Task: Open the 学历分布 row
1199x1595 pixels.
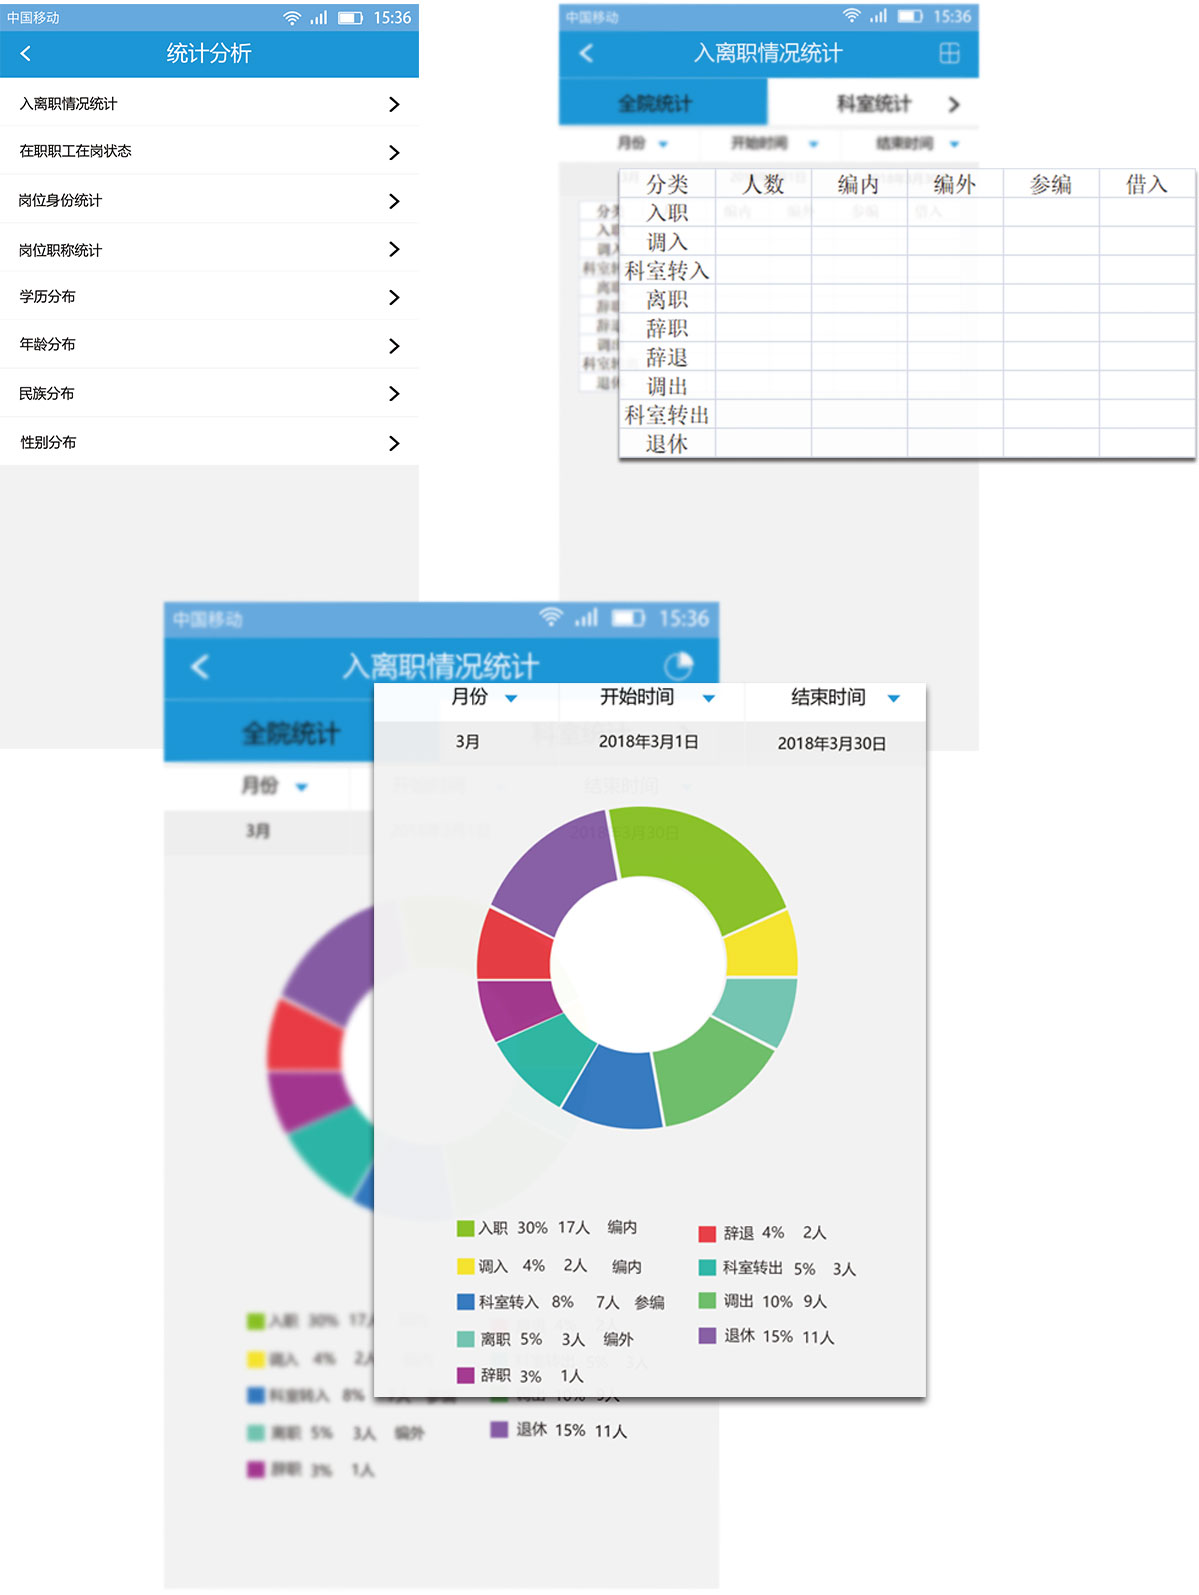Action: click(x=209, y=297)
